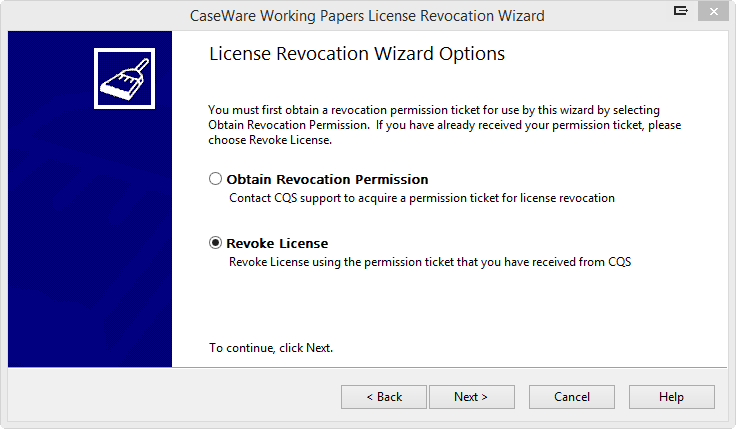Click the minimize icon in the title bar
The width and height of the screenshot is (736, 429).
(681, 12)
